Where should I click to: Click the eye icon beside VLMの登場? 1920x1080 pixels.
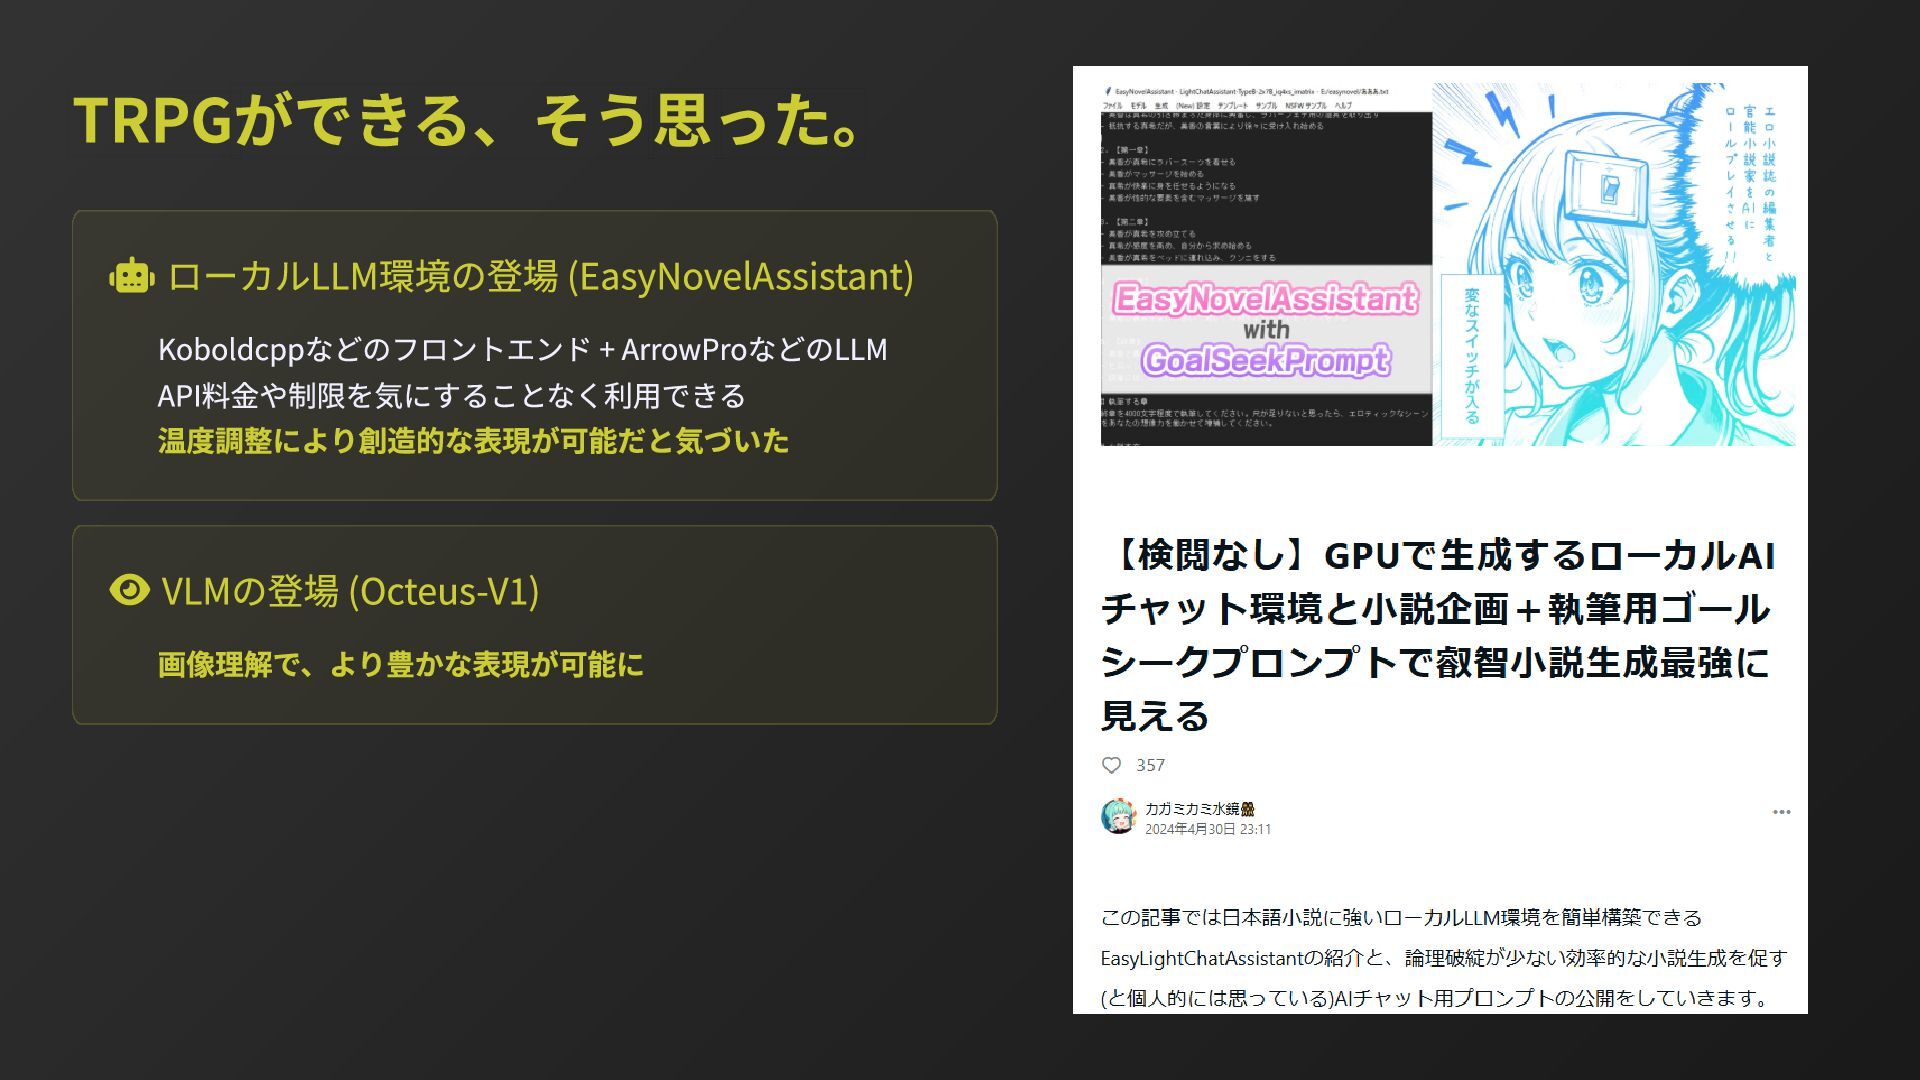tap(129, 590)
